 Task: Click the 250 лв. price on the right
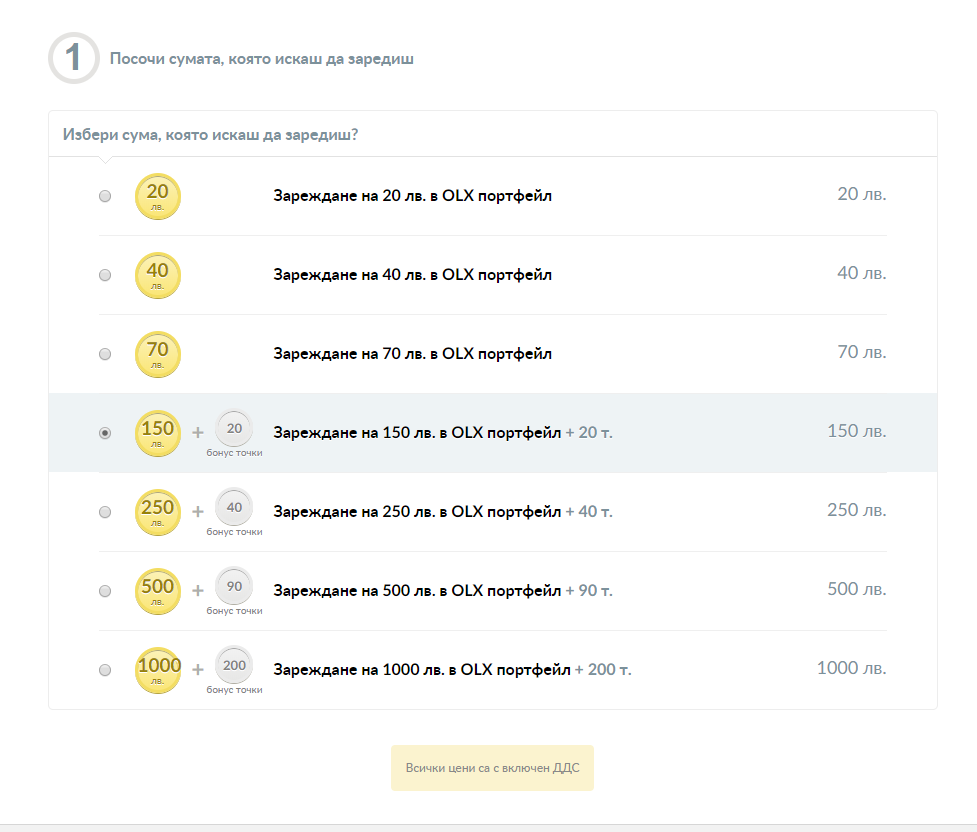click(857, 510)
